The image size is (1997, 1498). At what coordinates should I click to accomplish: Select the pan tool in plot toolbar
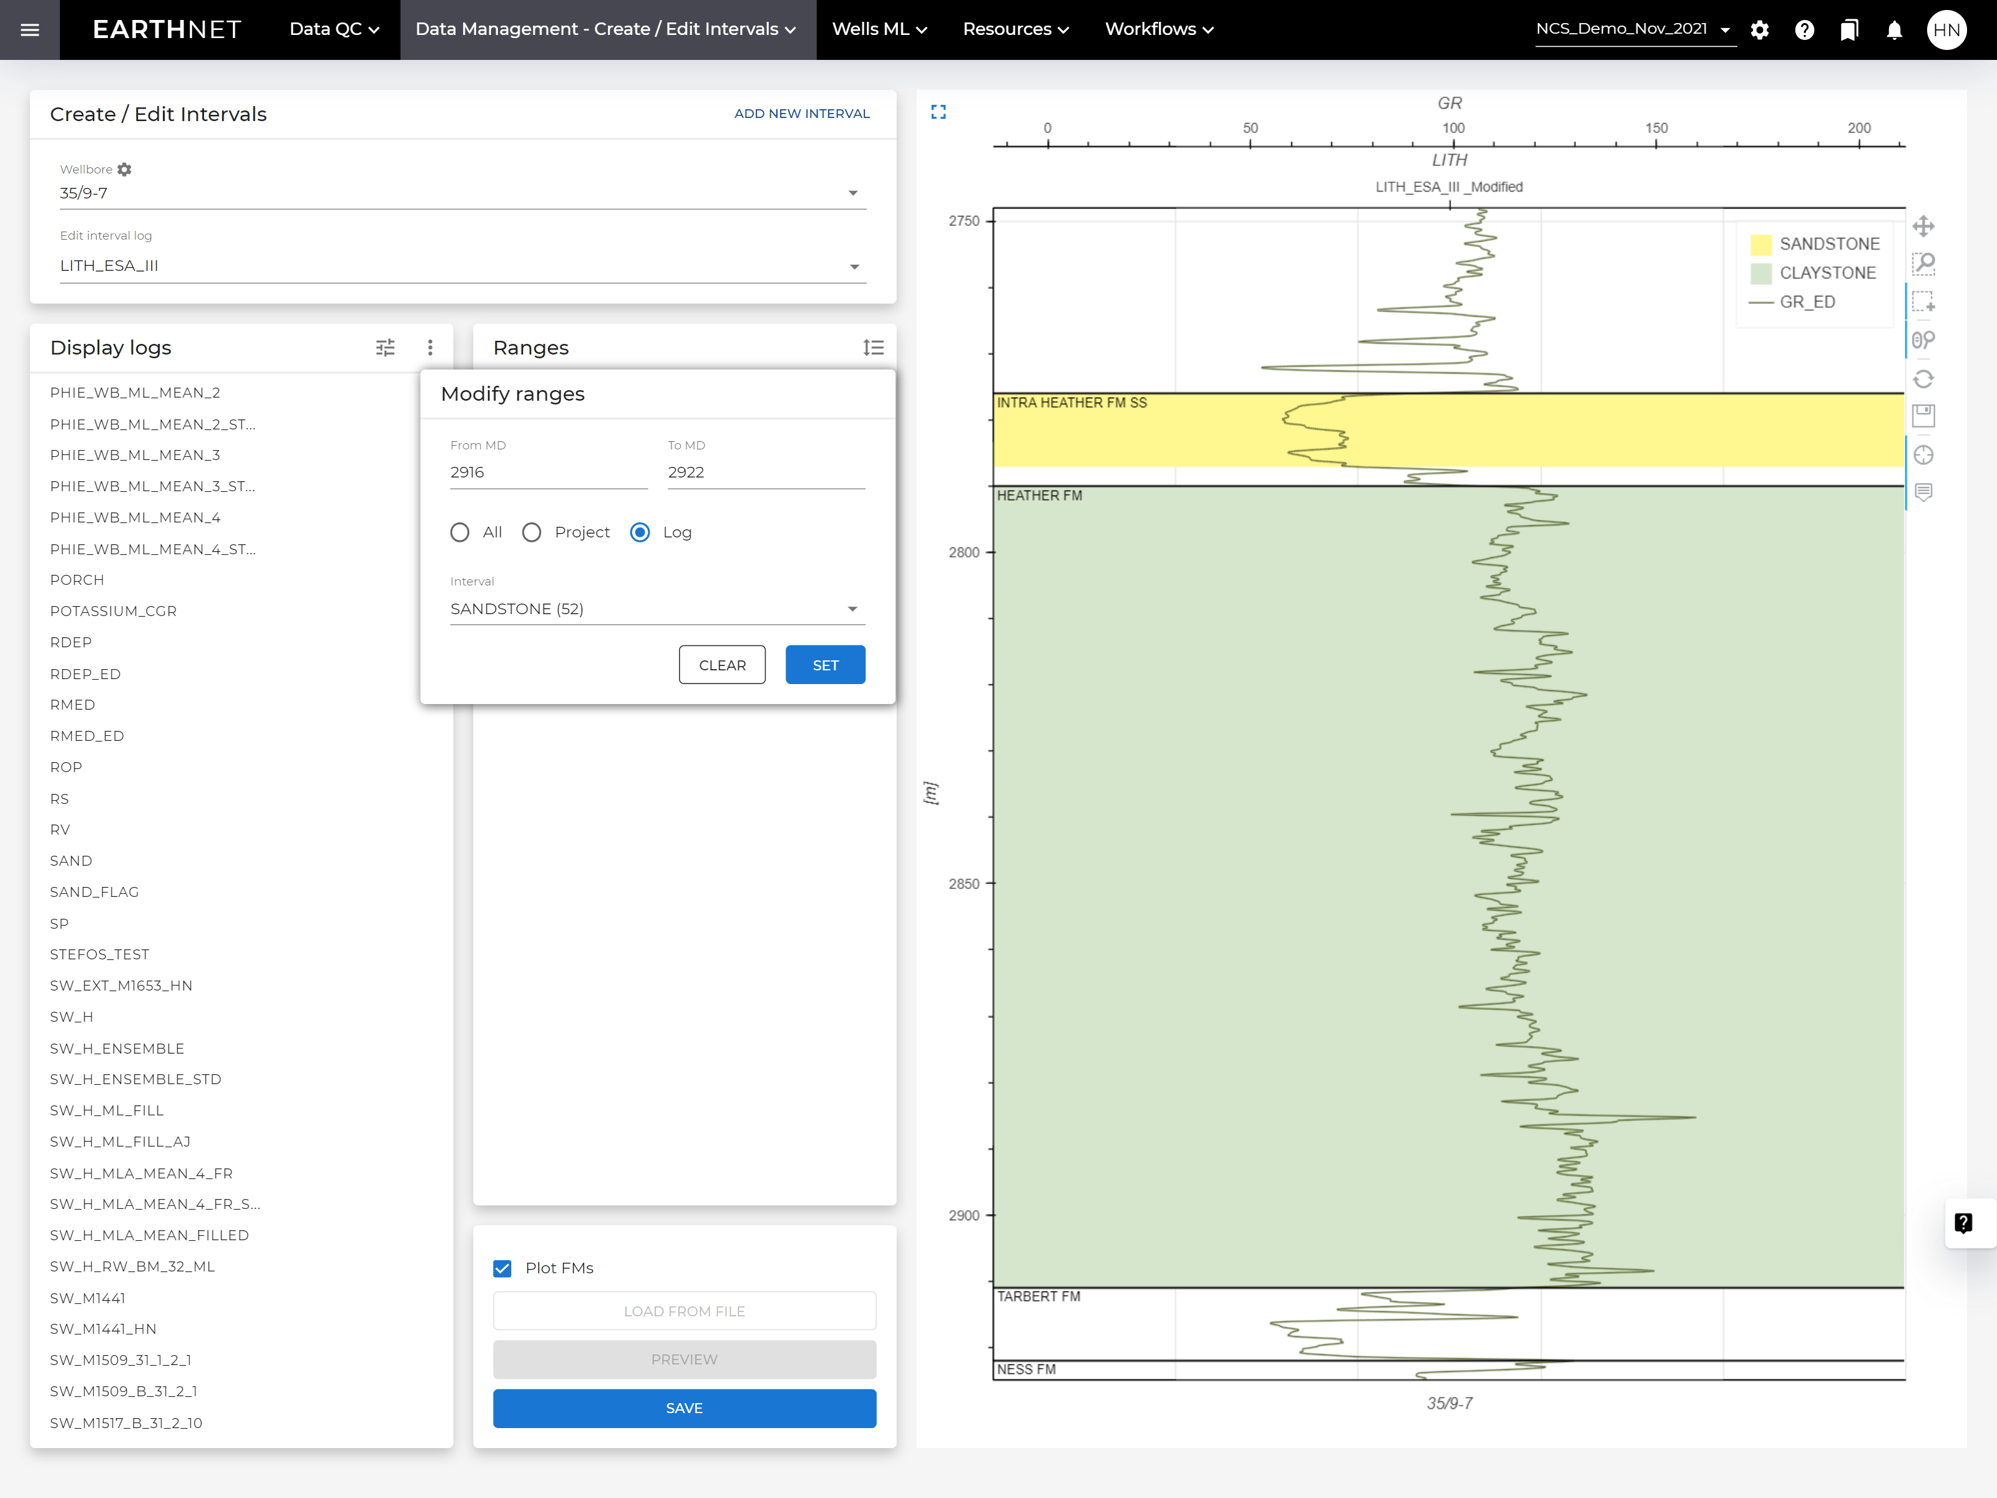pyautogui.click(x=1923, y=226)
